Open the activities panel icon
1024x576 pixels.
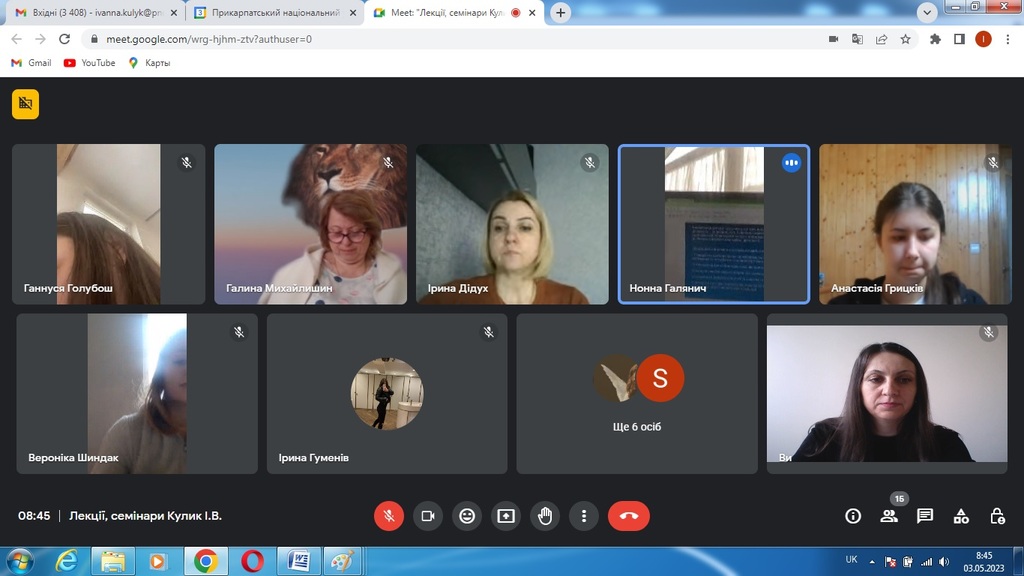point(961,516)
